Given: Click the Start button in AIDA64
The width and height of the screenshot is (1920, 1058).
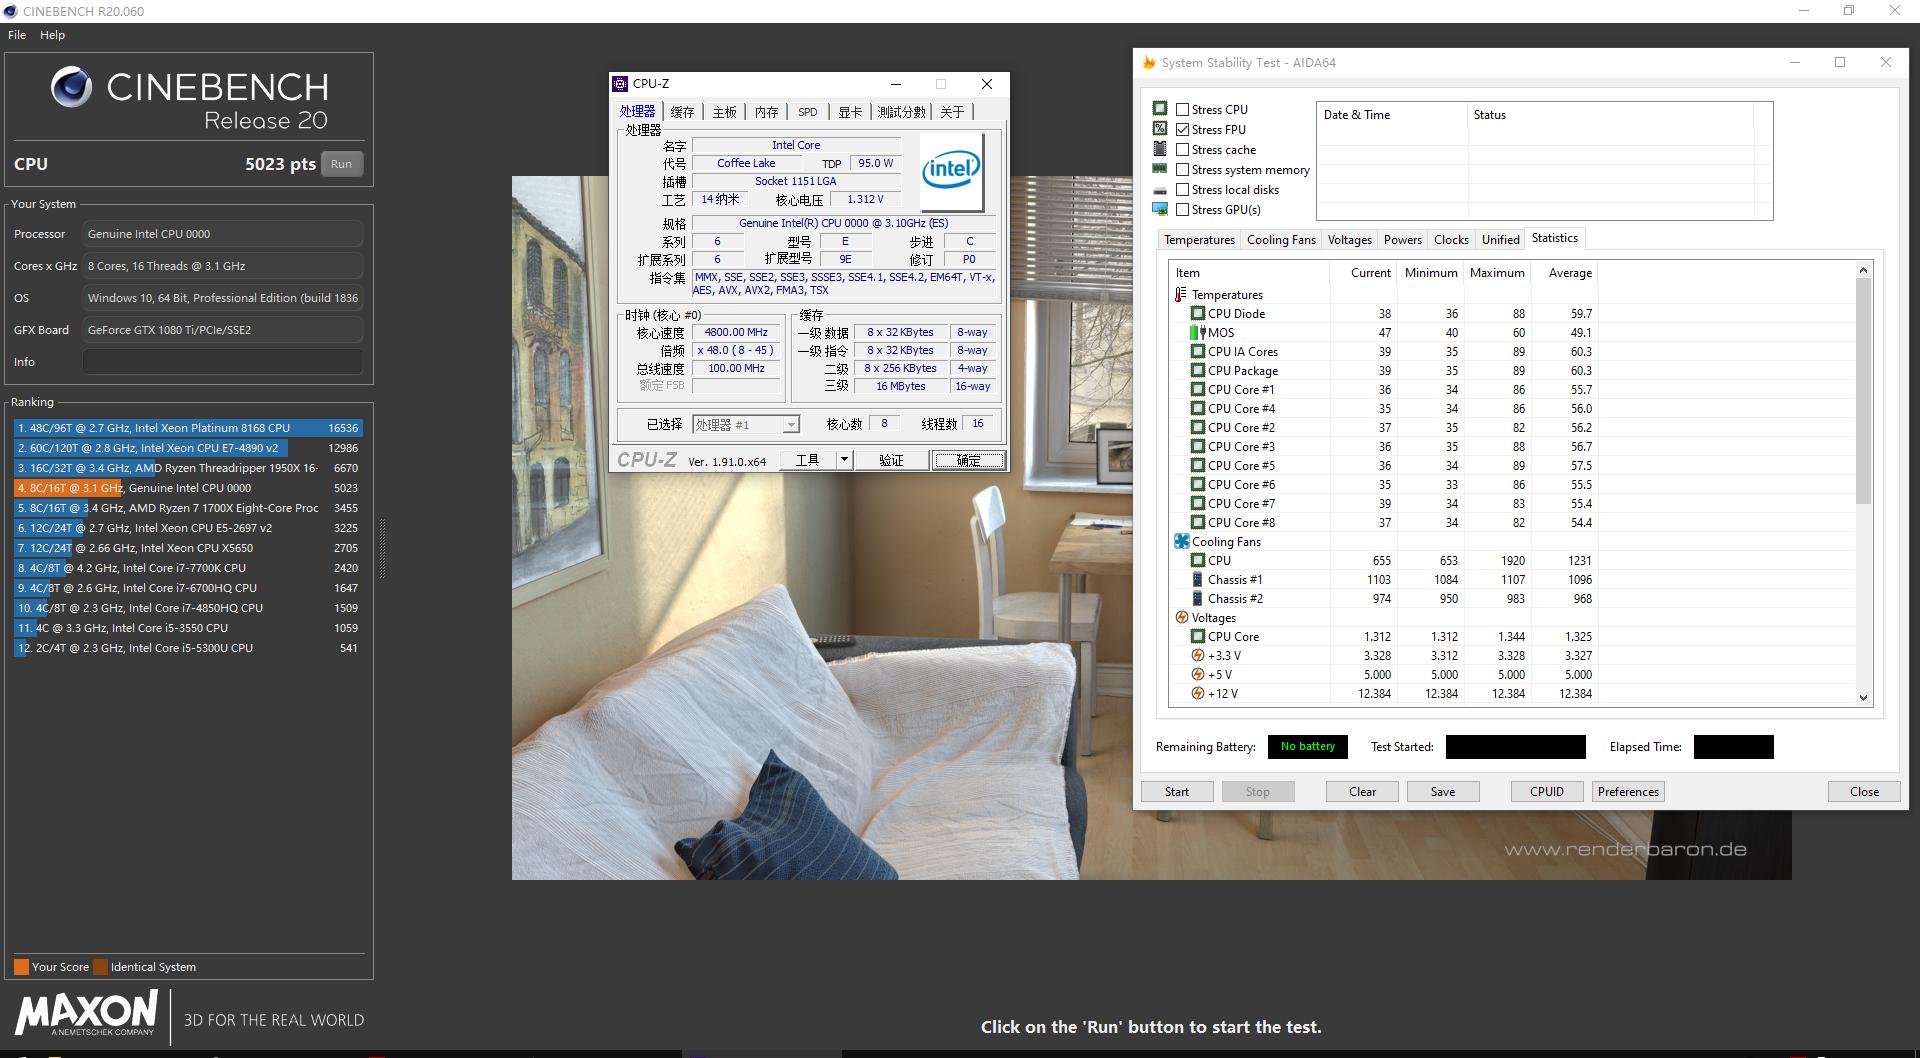Looking at the screenshot, I should tap(1177, 792).
